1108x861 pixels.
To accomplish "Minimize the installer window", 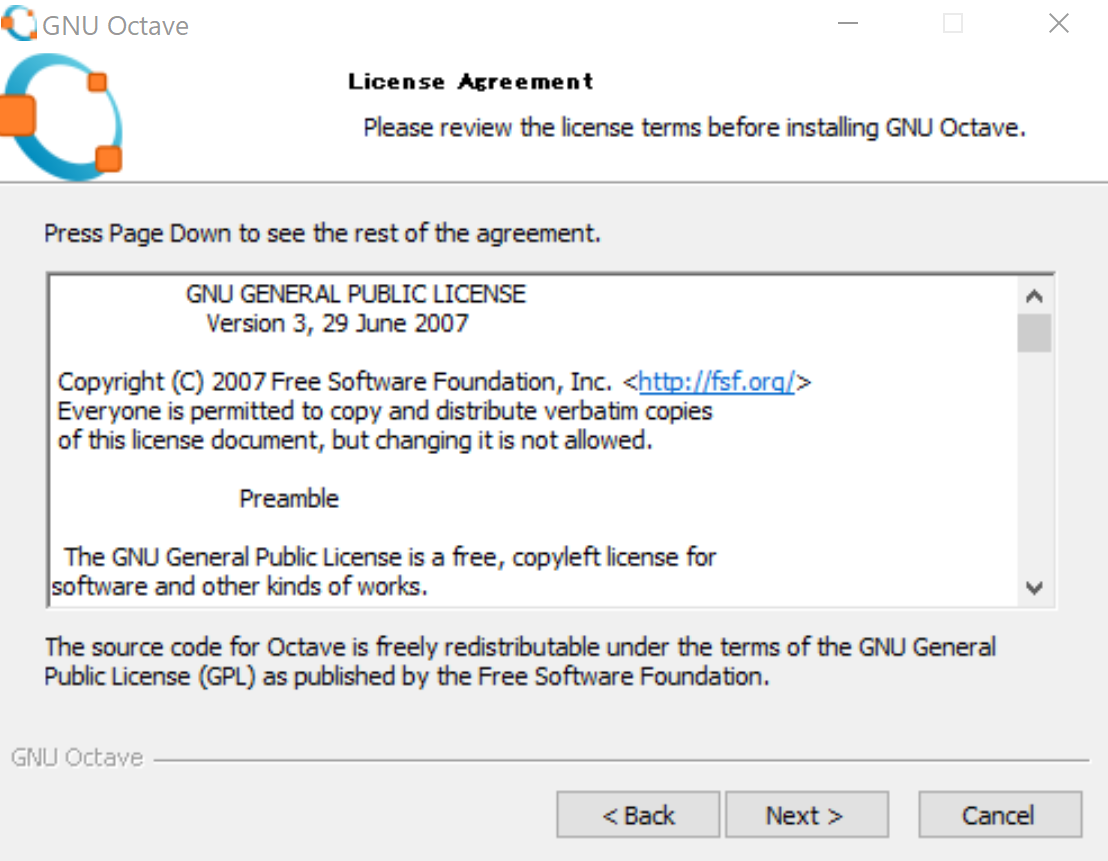I will click(x=848, y=23).
